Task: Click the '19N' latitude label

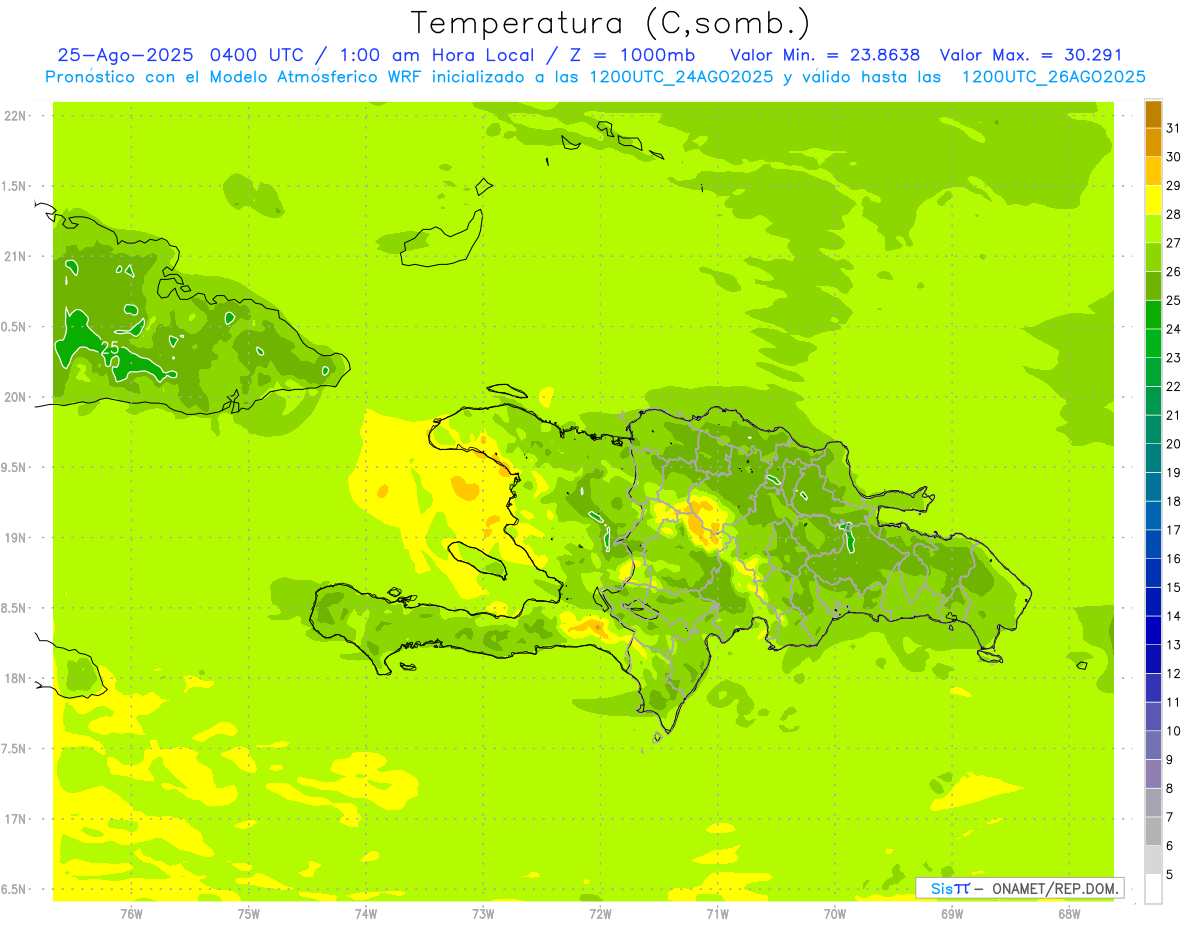Action: [15, 538]
